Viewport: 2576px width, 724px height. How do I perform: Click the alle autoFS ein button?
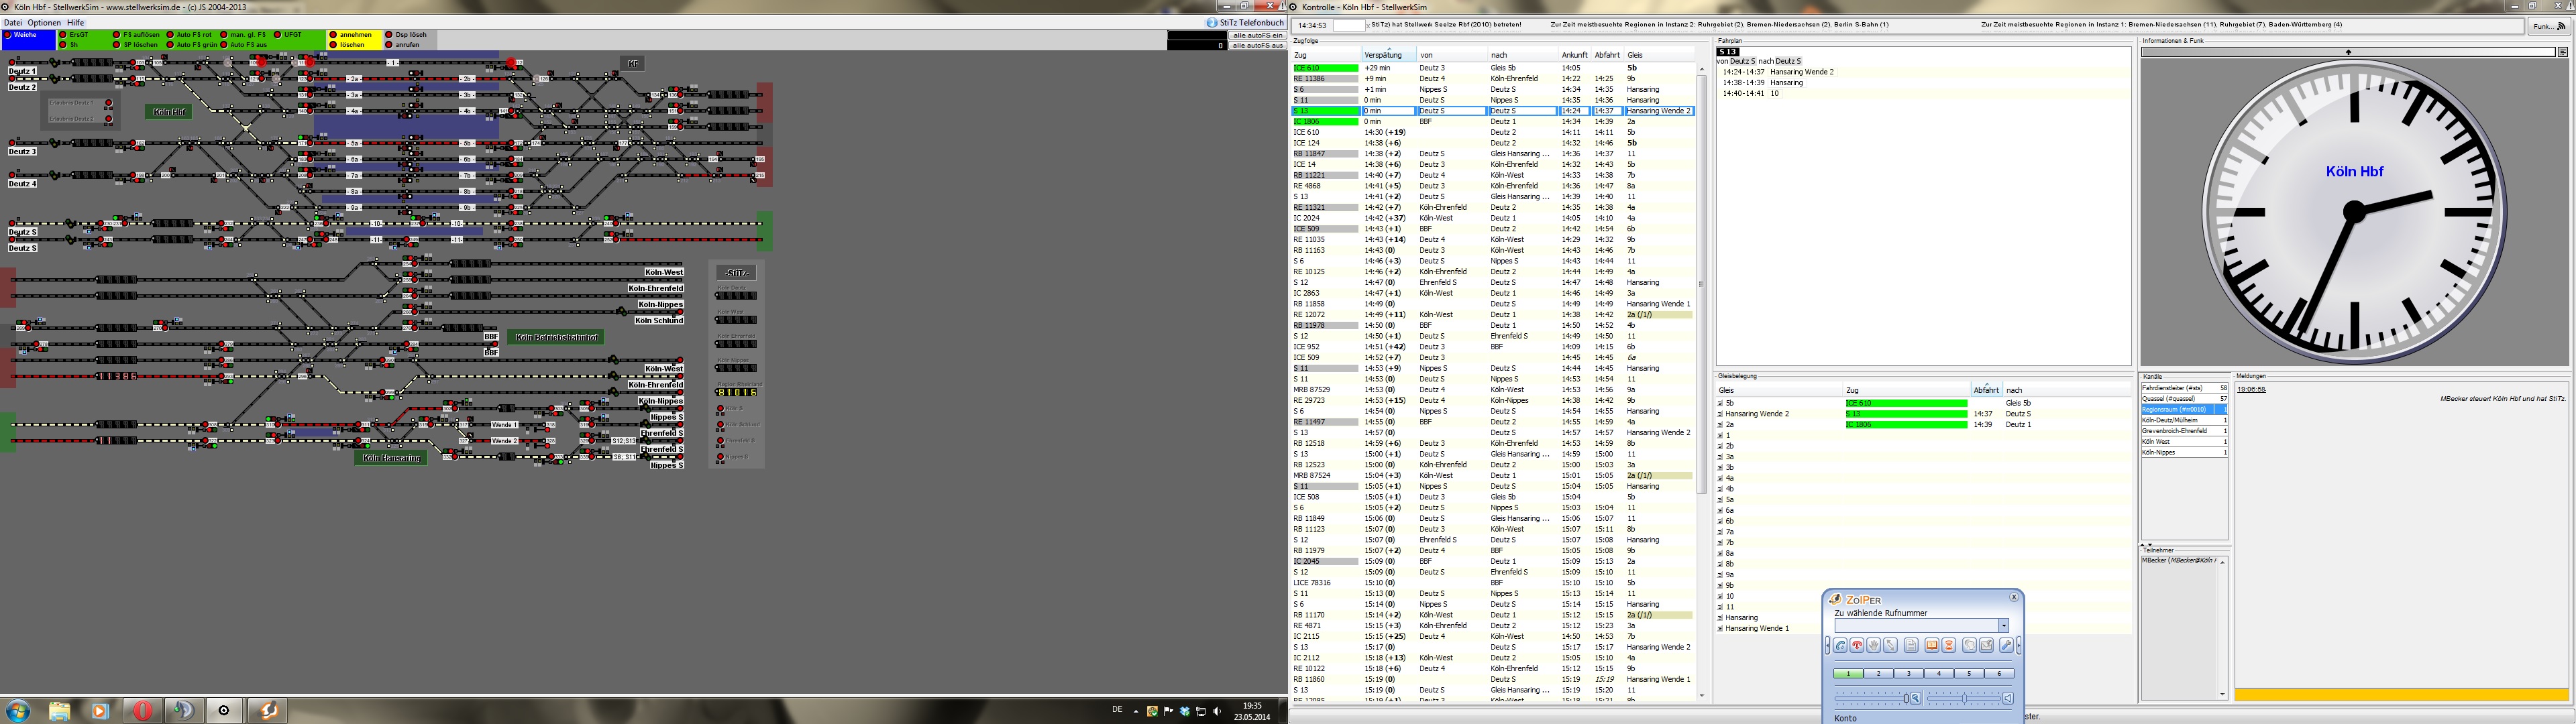[1257, 35]
